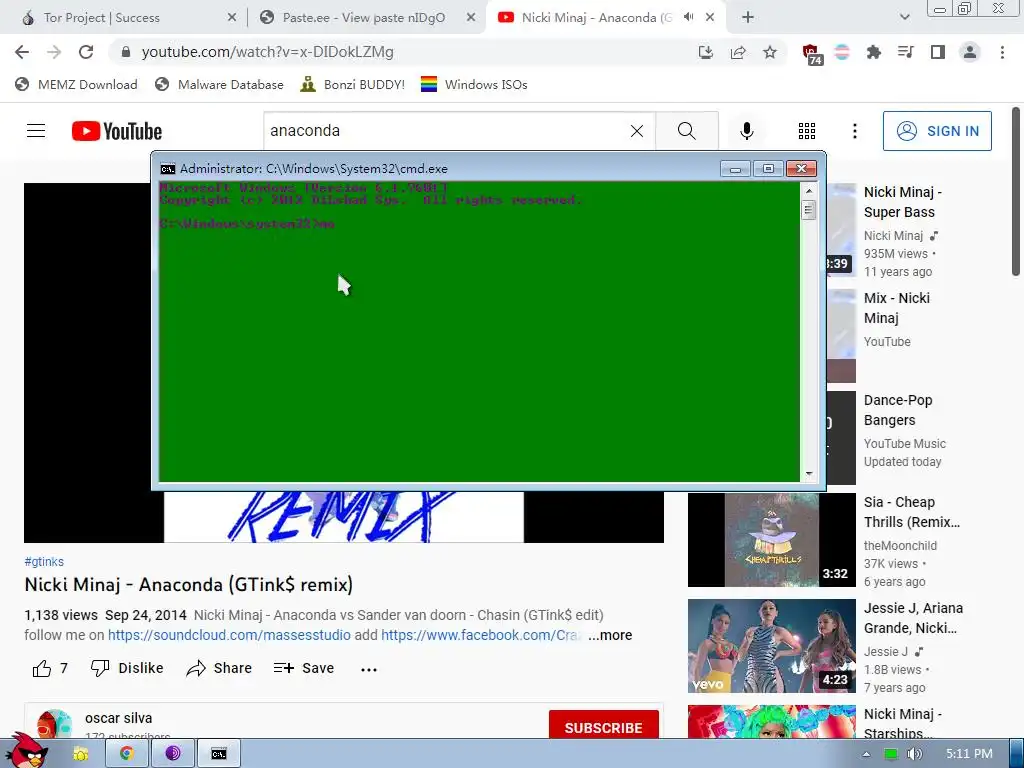
Task: Open the media control icon in toolbar
Action: pyautogui.click(x=905, y=52)
